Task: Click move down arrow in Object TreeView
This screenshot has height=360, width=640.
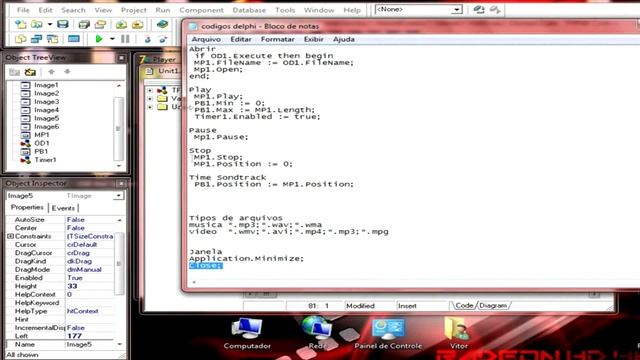Action: [67, 72]
